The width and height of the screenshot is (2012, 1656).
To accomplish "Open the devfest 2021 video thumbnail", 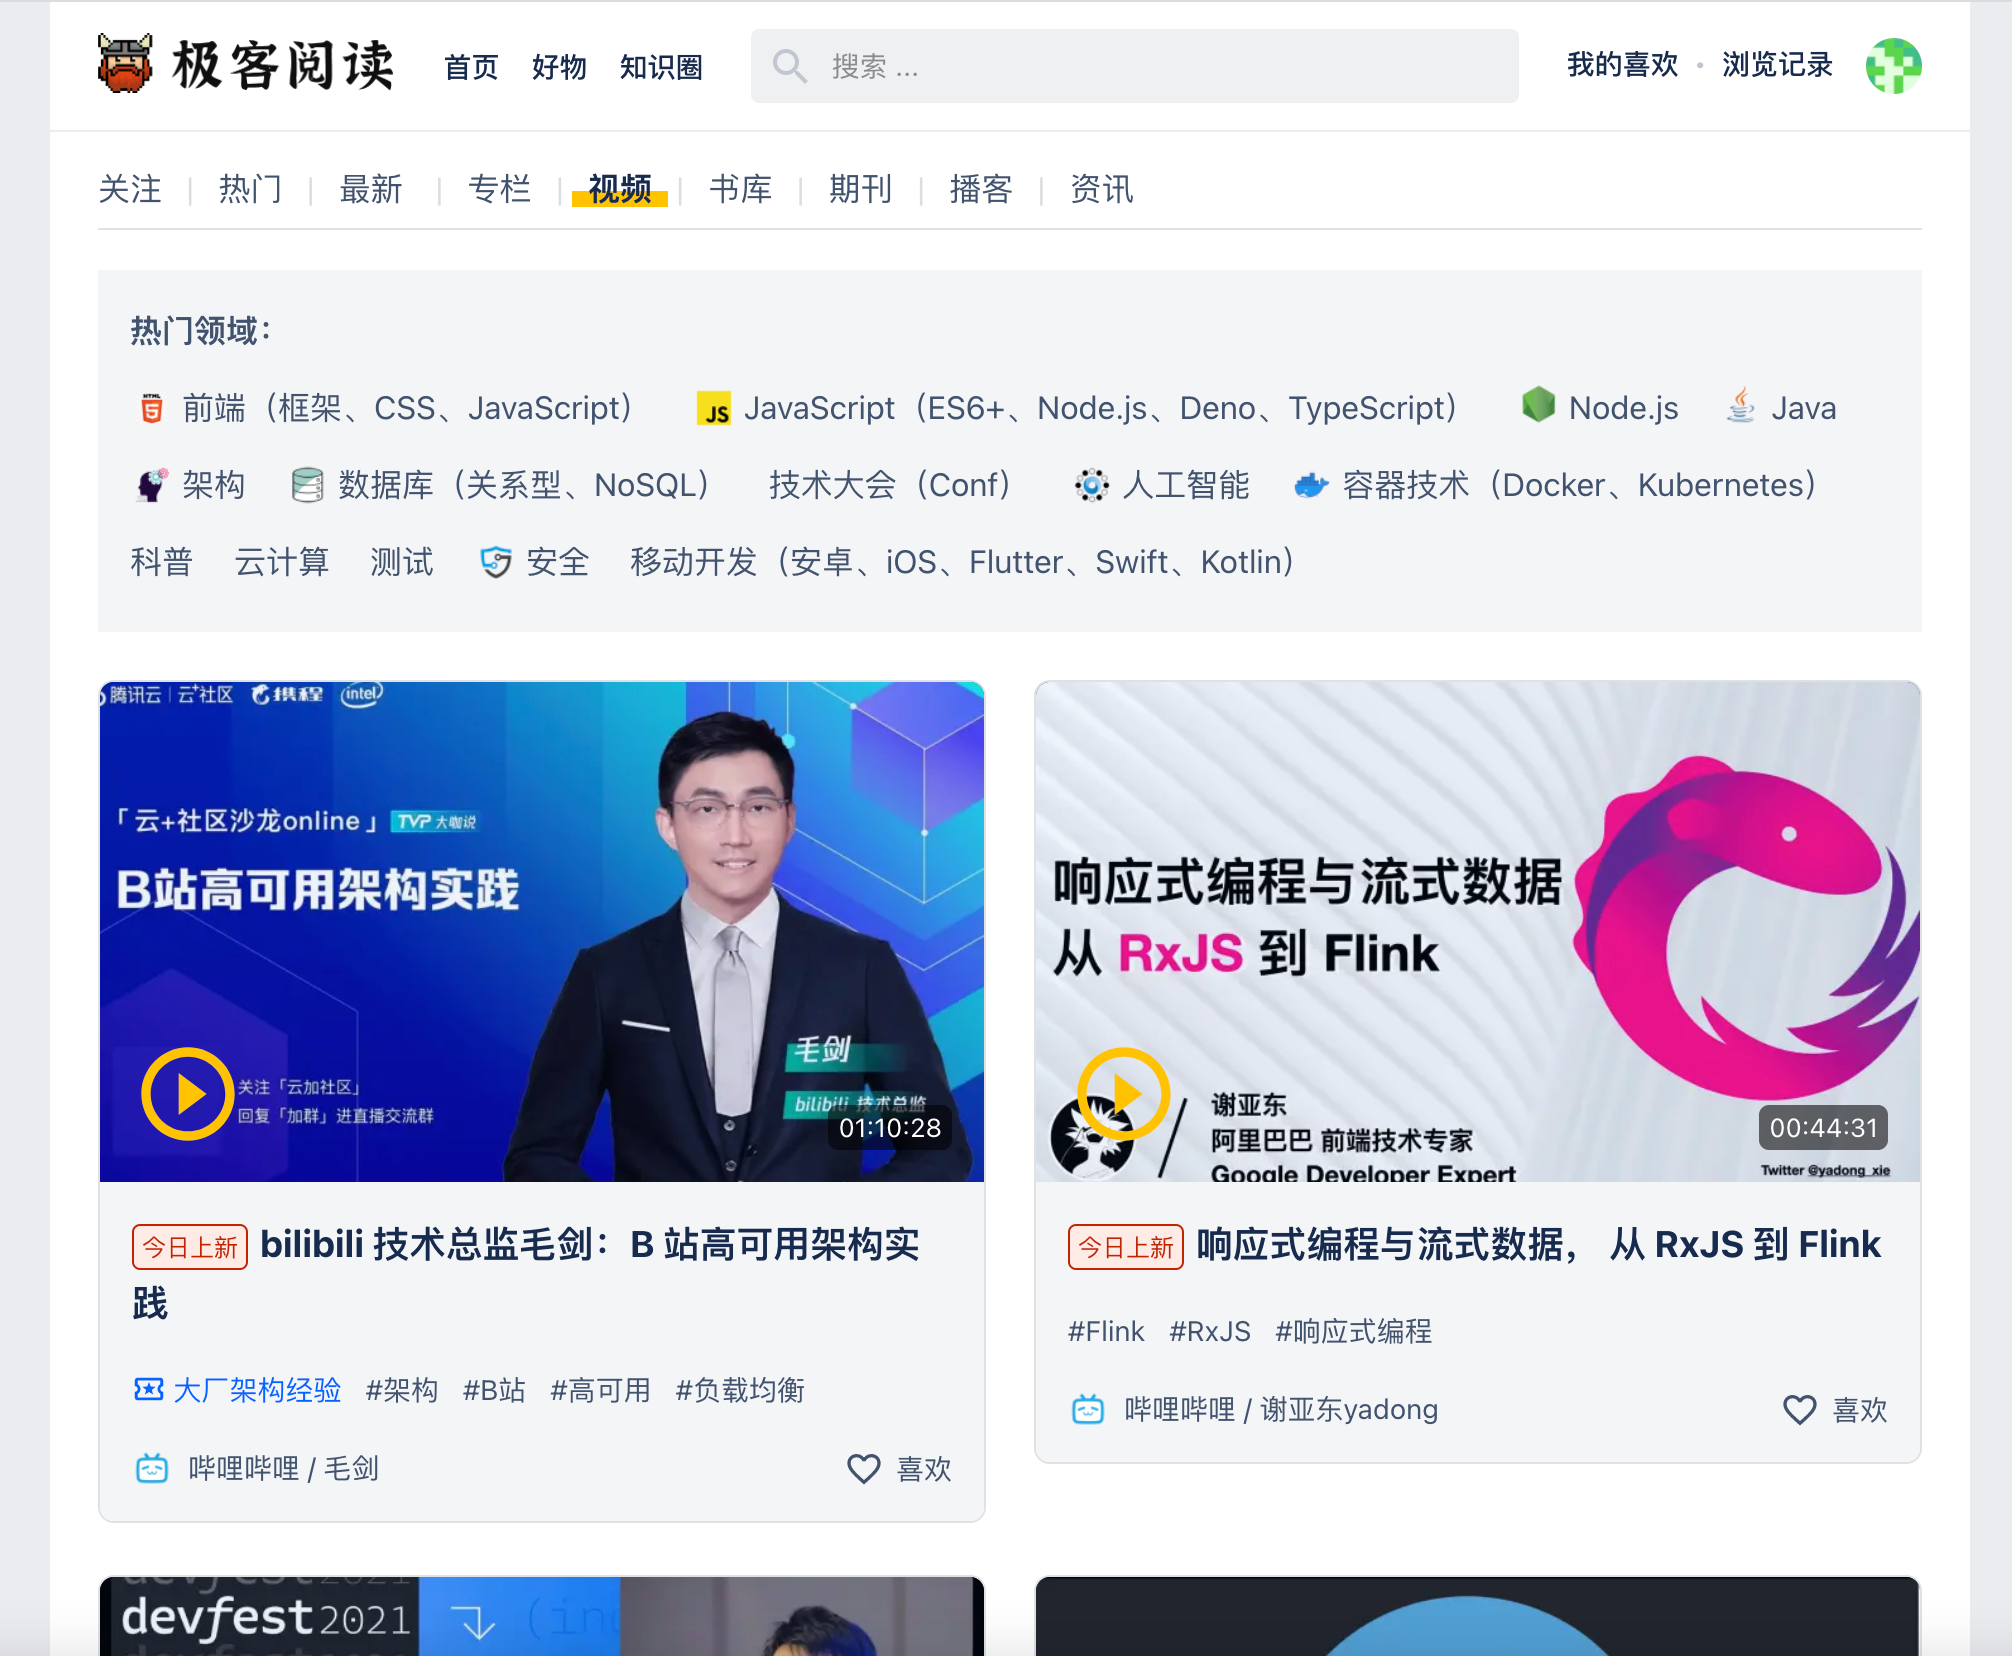I will point(542,1616).
